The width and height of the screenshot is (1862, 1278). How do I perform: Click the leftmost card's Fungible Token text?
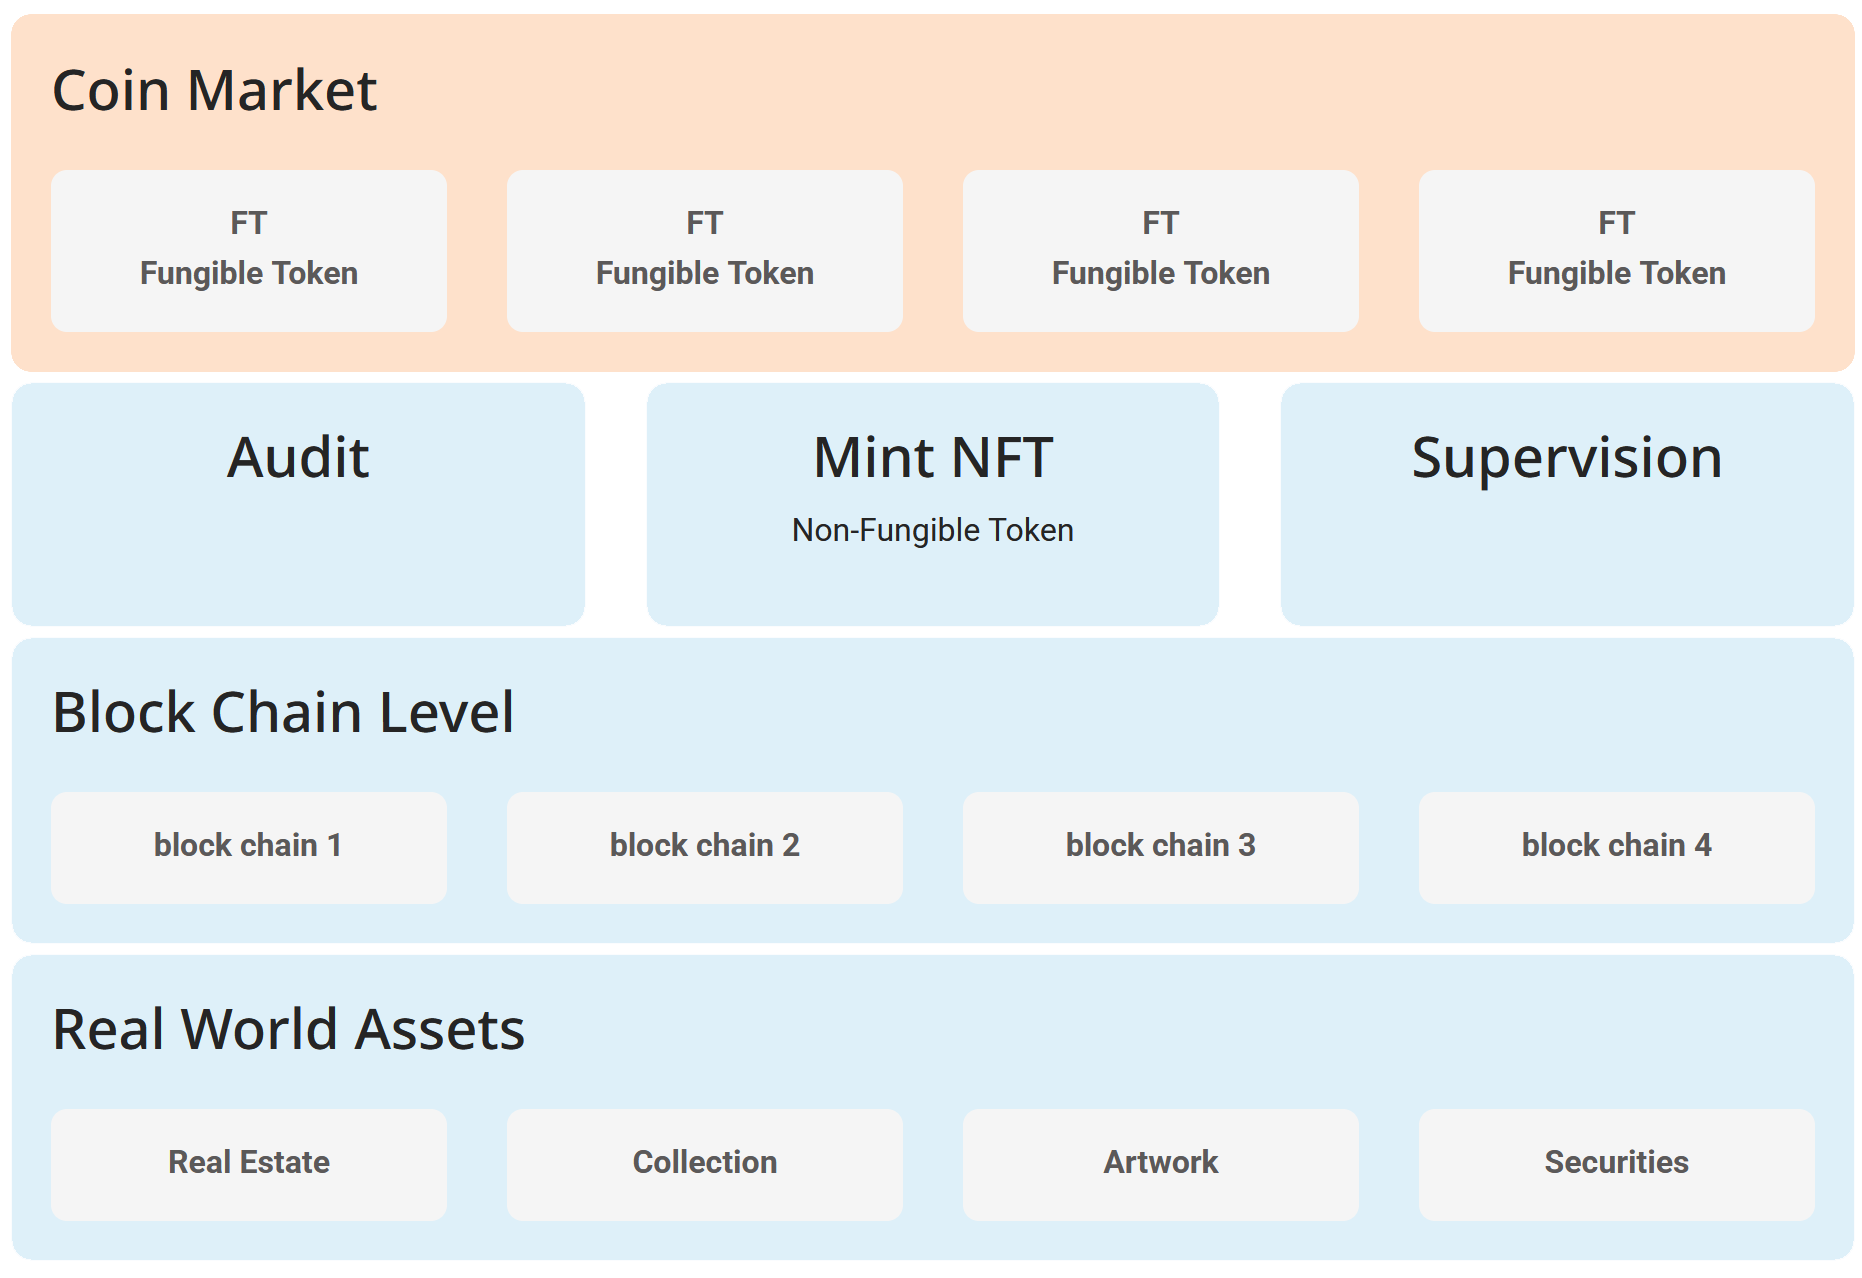pos(248,273)
